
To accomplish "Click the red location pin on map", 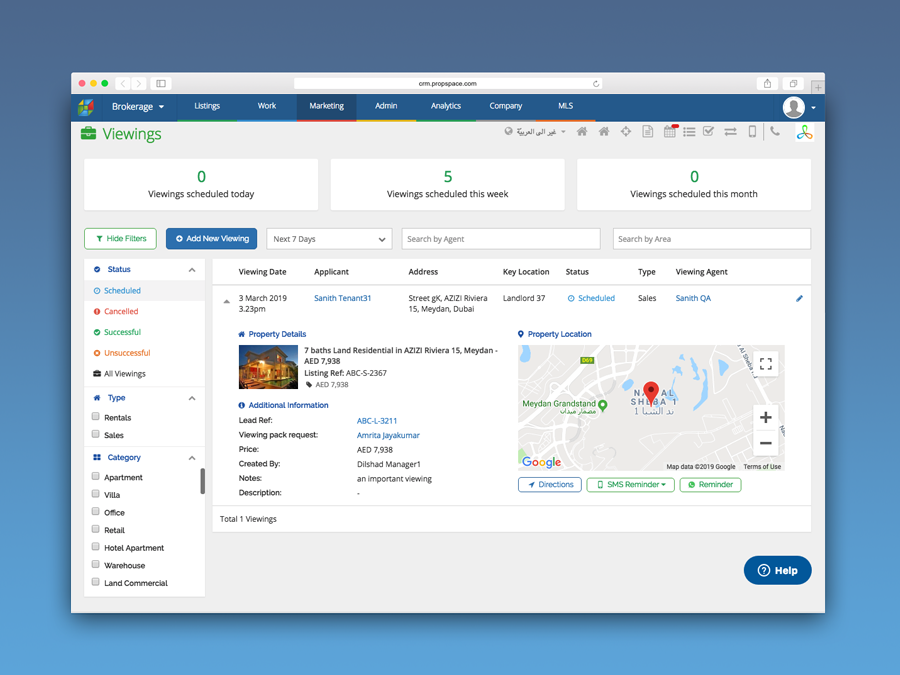I will [651, 393].
